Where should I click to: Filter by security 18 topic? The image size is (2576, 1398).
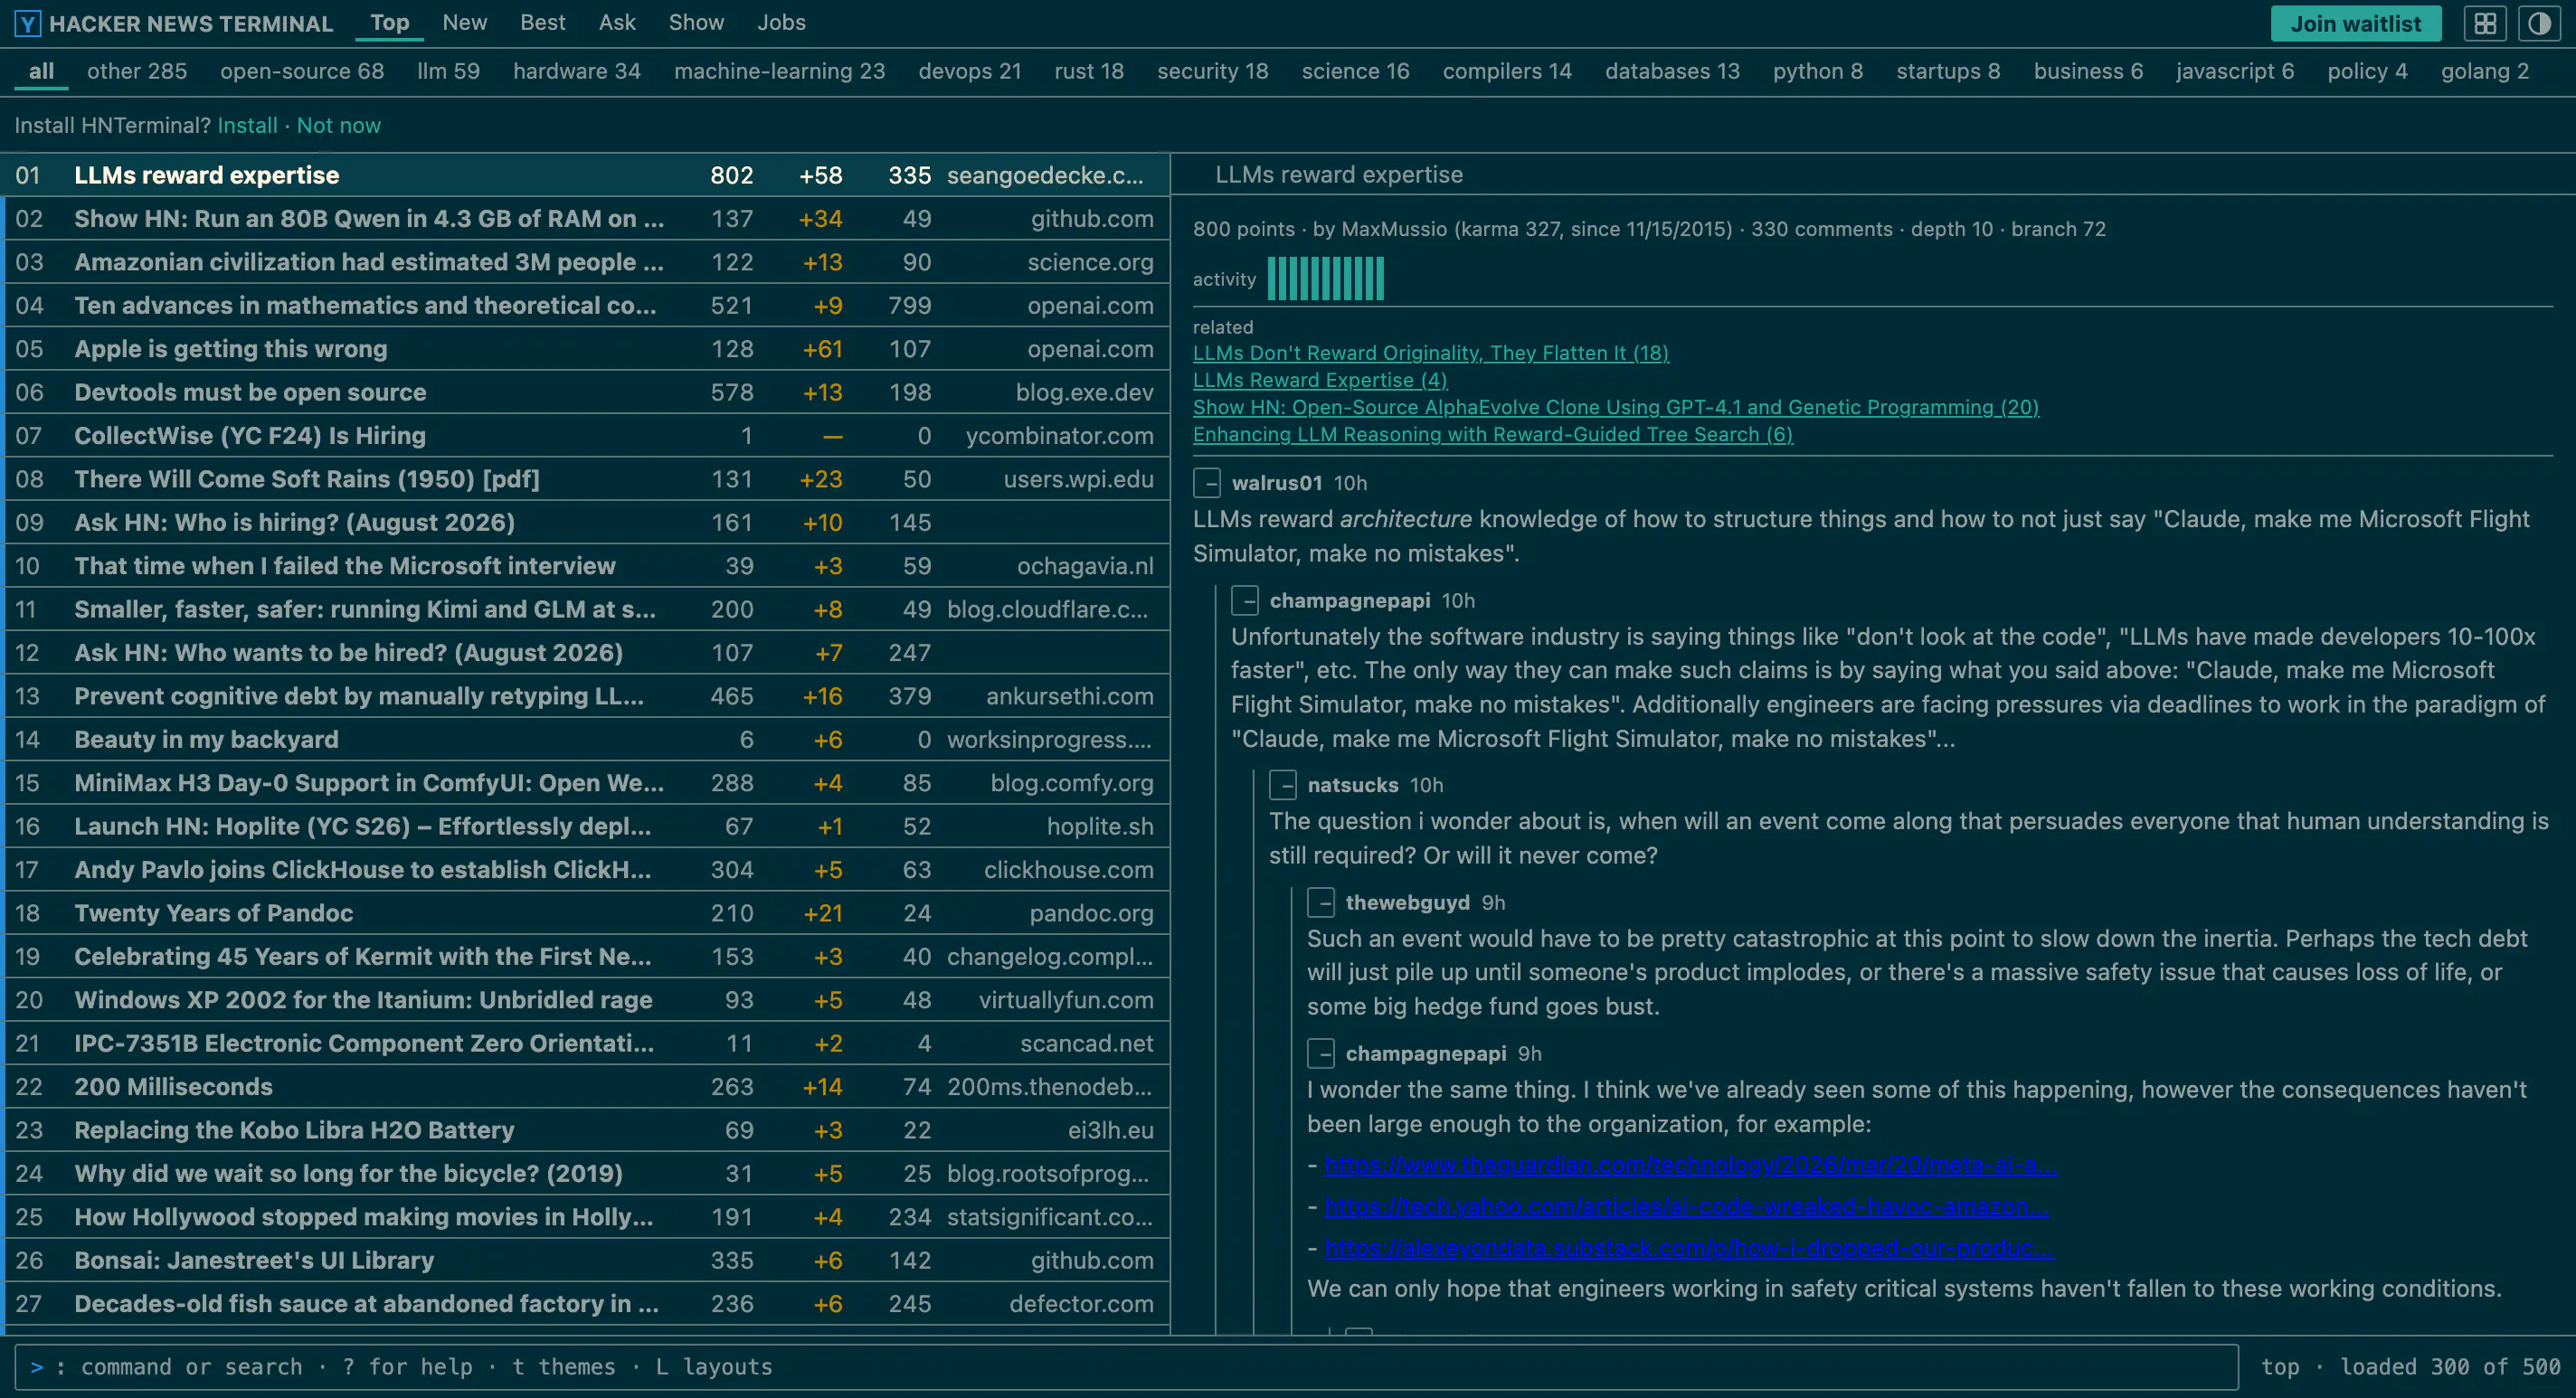coord(1212,72)
